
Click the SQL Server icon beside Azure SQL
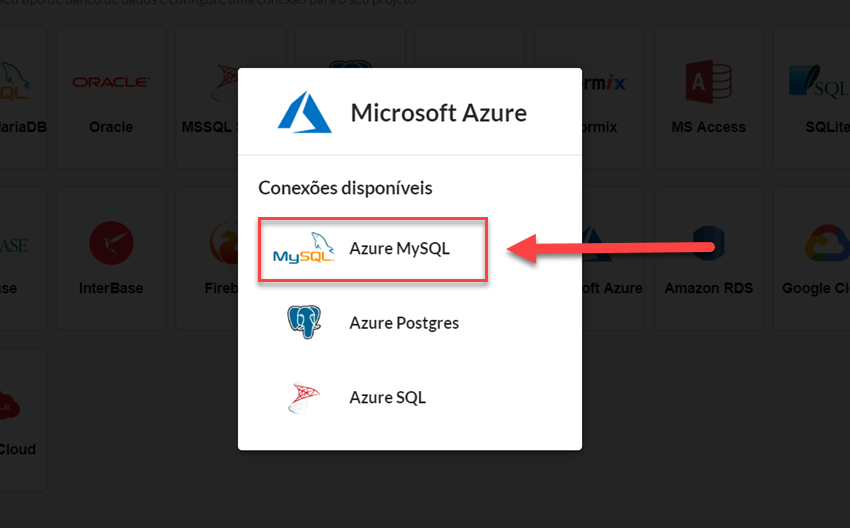304,397
